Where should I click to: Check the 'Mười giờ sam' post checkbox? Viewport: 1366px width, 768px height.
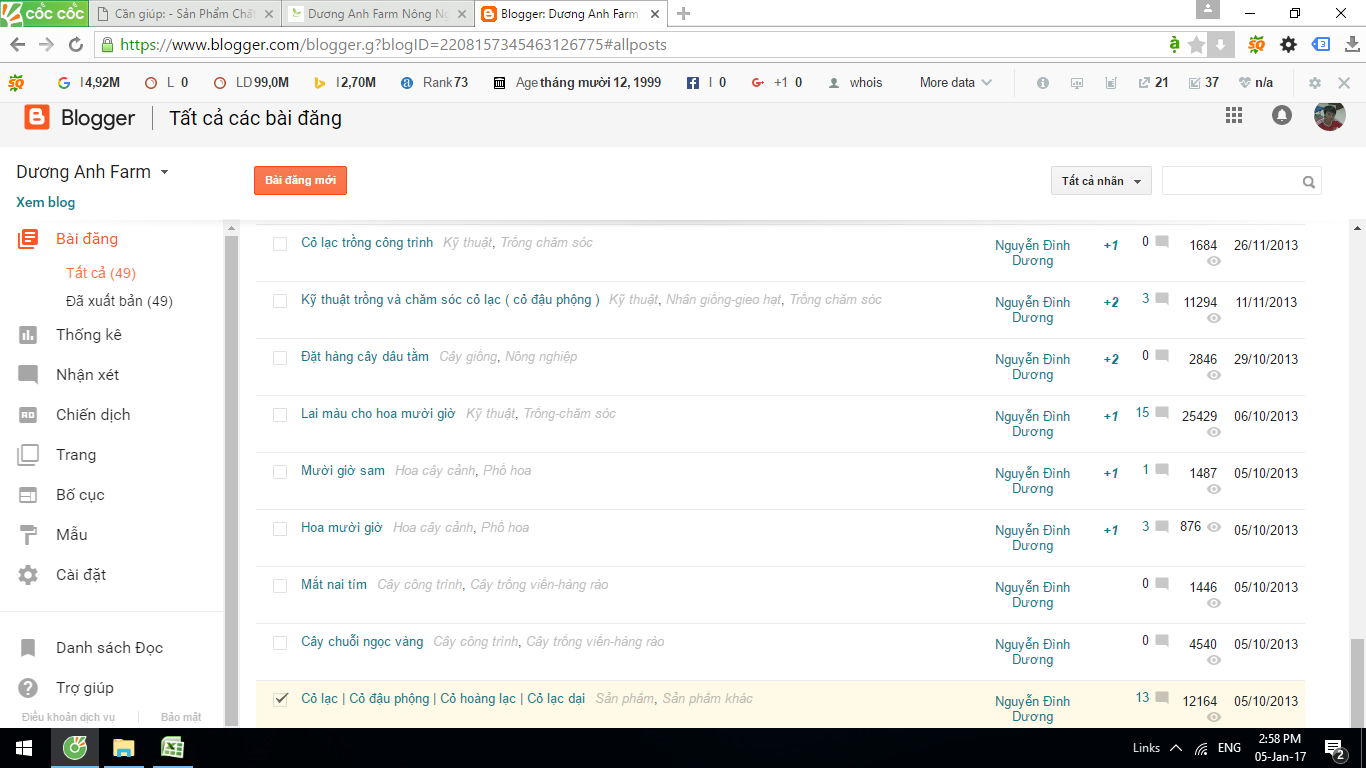(280, 471)
